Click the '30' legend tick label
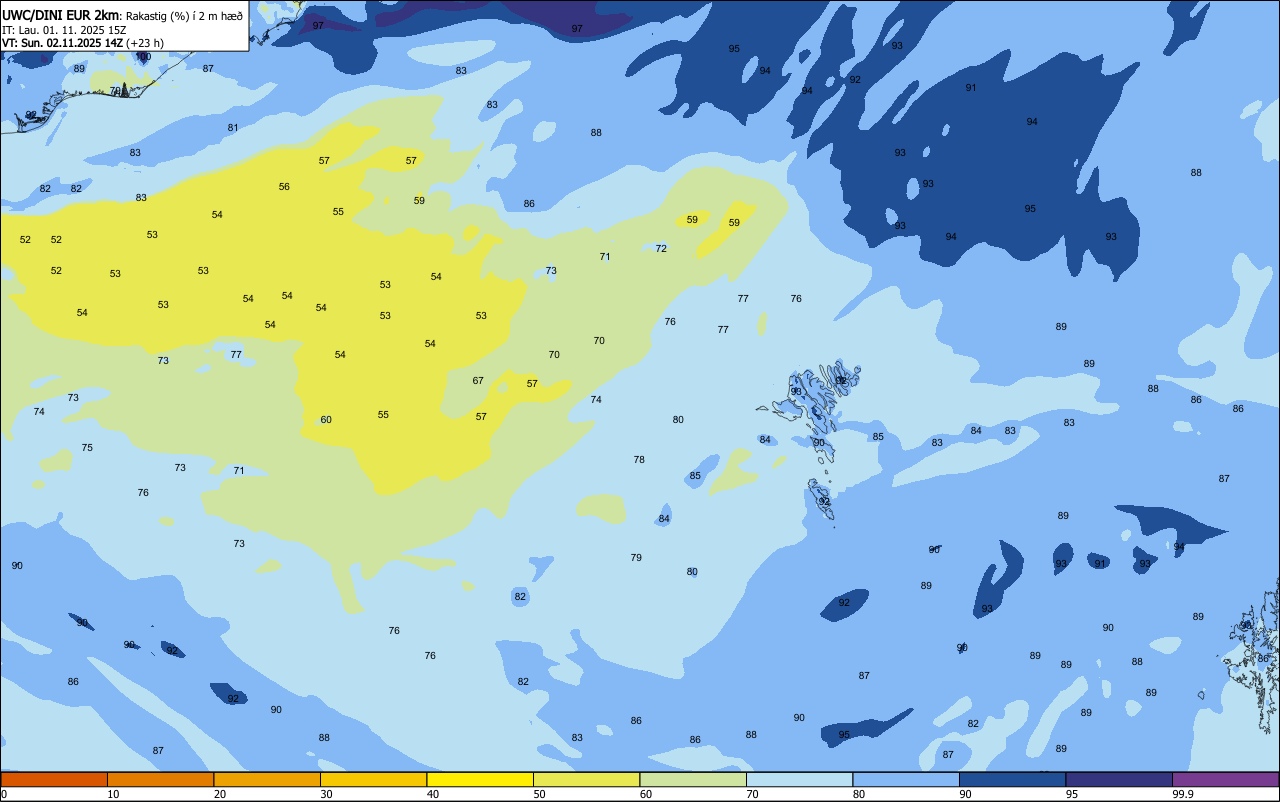This screenshot has width=1280, height=802. click(x=327, y=794)
